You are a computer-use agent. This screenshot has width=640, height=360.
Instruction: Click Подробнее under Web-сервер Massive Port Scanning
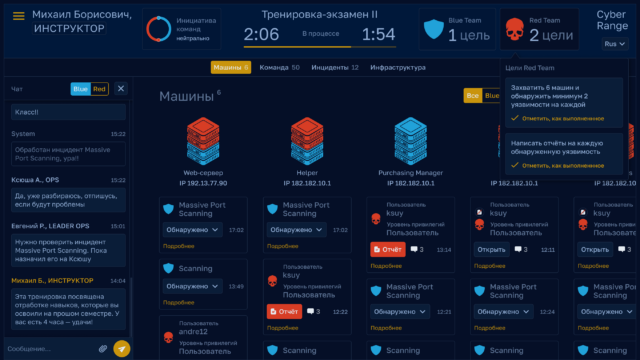(x=178, y=246)
